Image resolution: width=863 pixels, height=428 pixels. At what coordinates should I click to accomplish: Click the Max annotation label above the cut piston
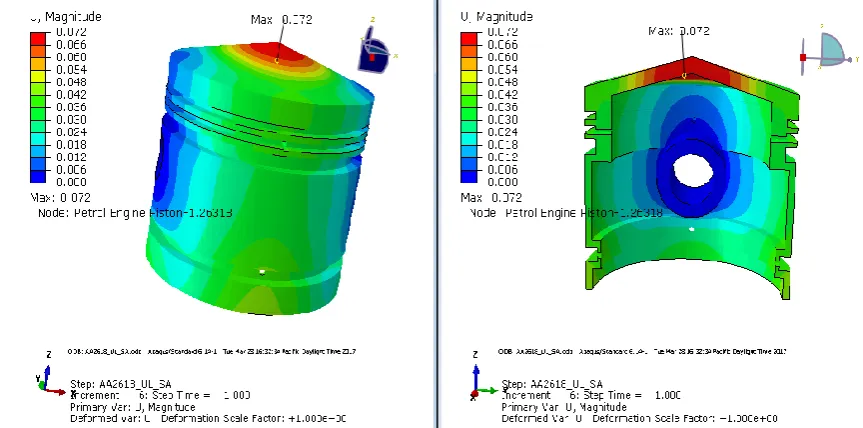[679, 31]
